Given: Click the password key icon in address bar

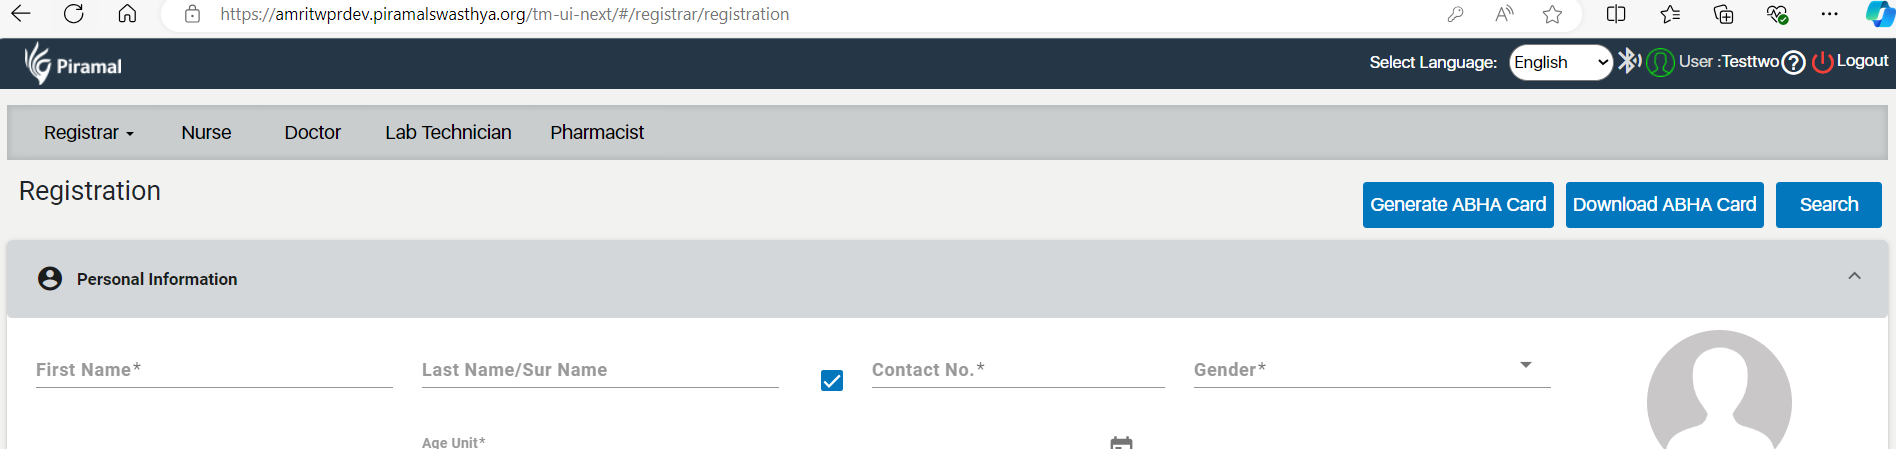Looking at the screenshot, I should 1455,14.
